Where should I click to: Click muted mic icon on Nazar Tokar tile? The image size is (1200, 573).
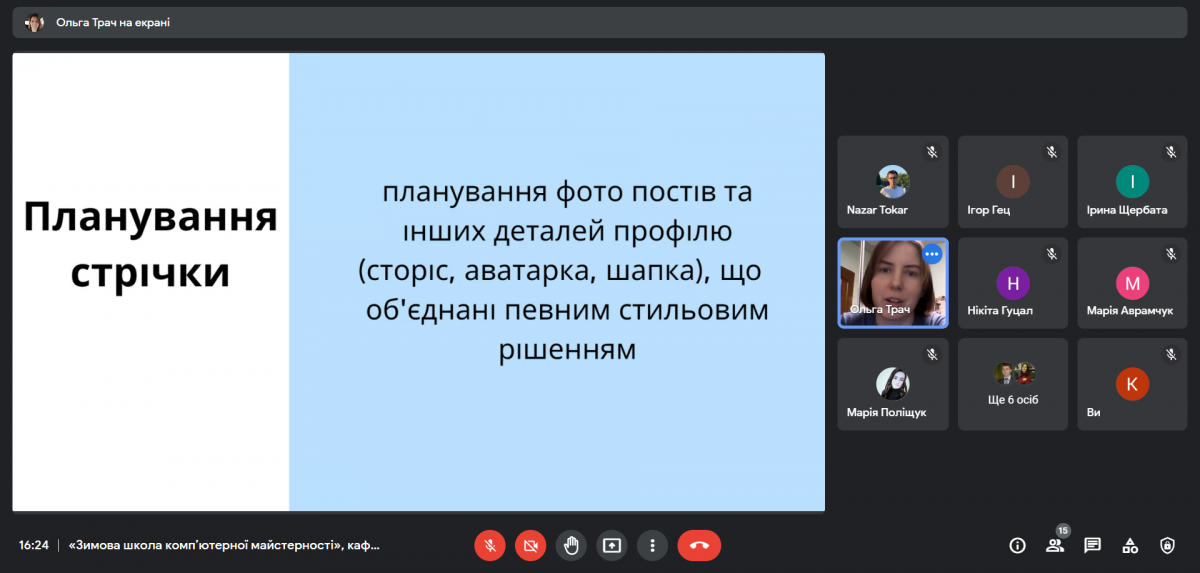(932, 152)
